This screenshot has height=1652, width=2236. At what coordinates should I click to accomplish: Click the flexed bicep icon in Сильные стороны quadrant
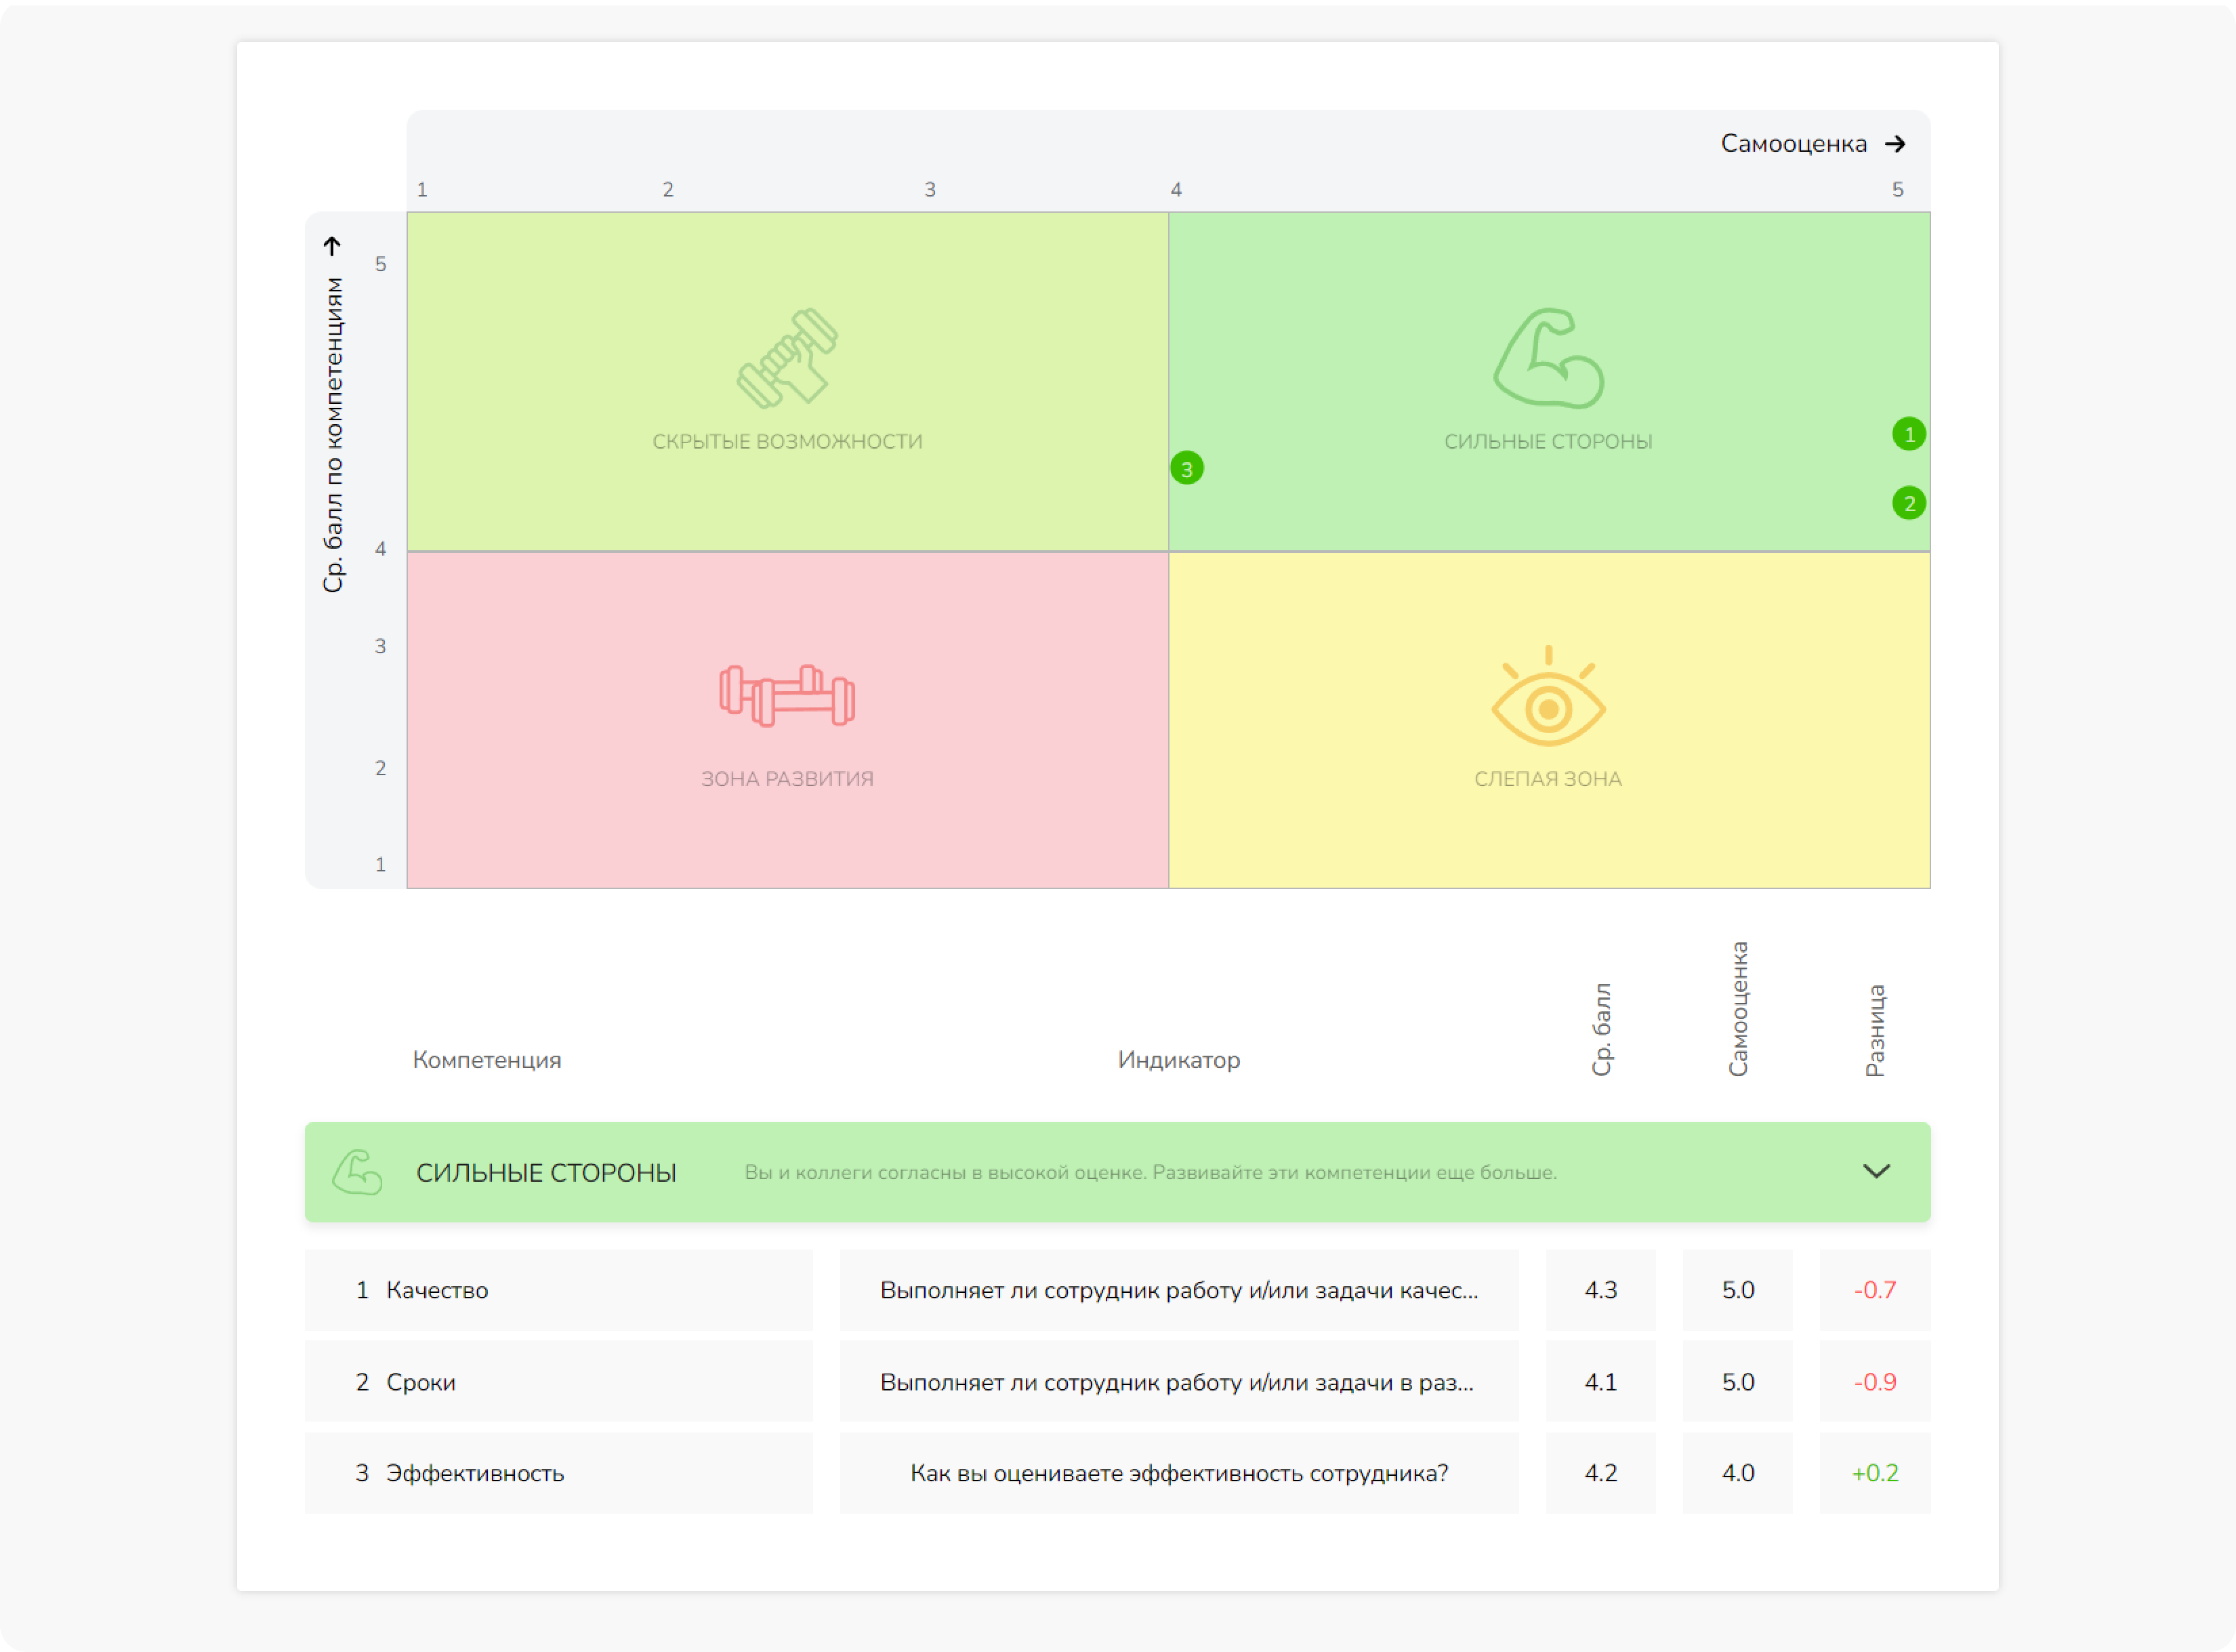click(1548, 358)
